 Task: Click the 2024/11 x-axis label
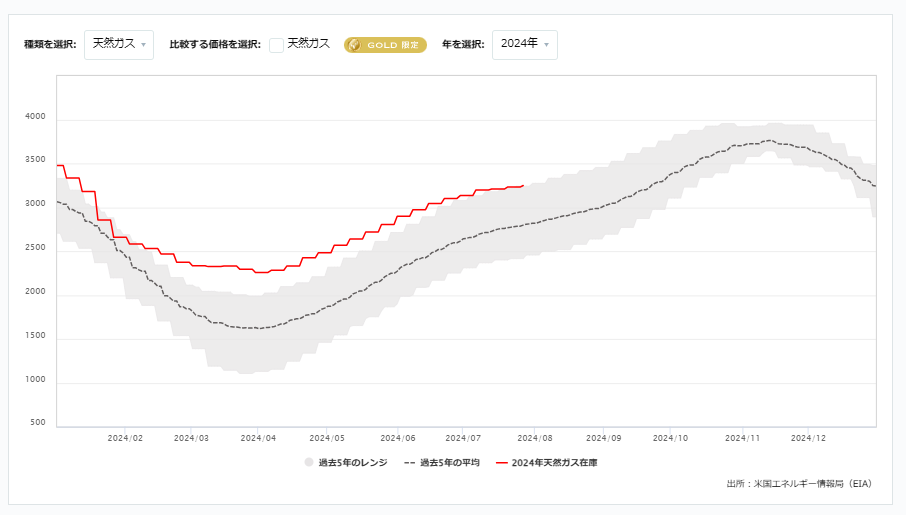(742, 438)
